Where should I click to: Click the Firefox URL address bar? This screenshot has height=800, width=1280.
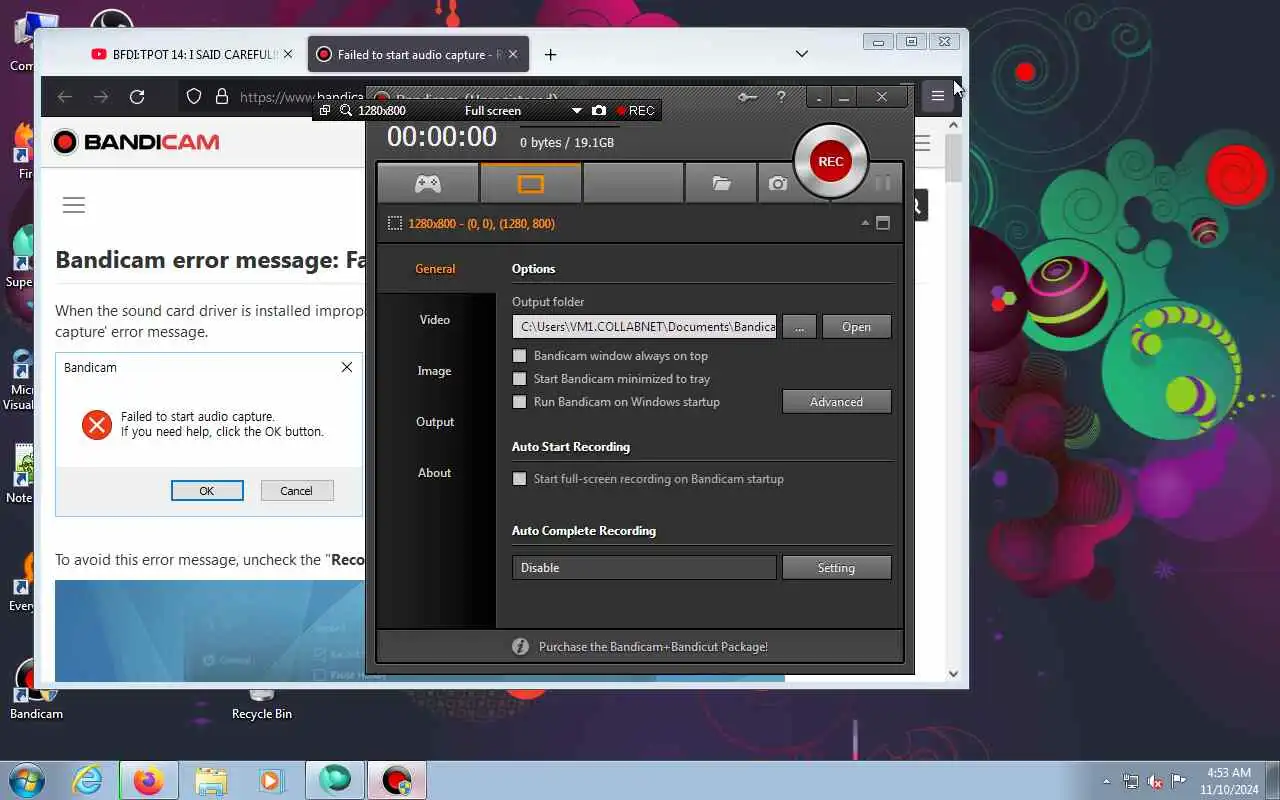pyautogui.click(x=300, y=97)
